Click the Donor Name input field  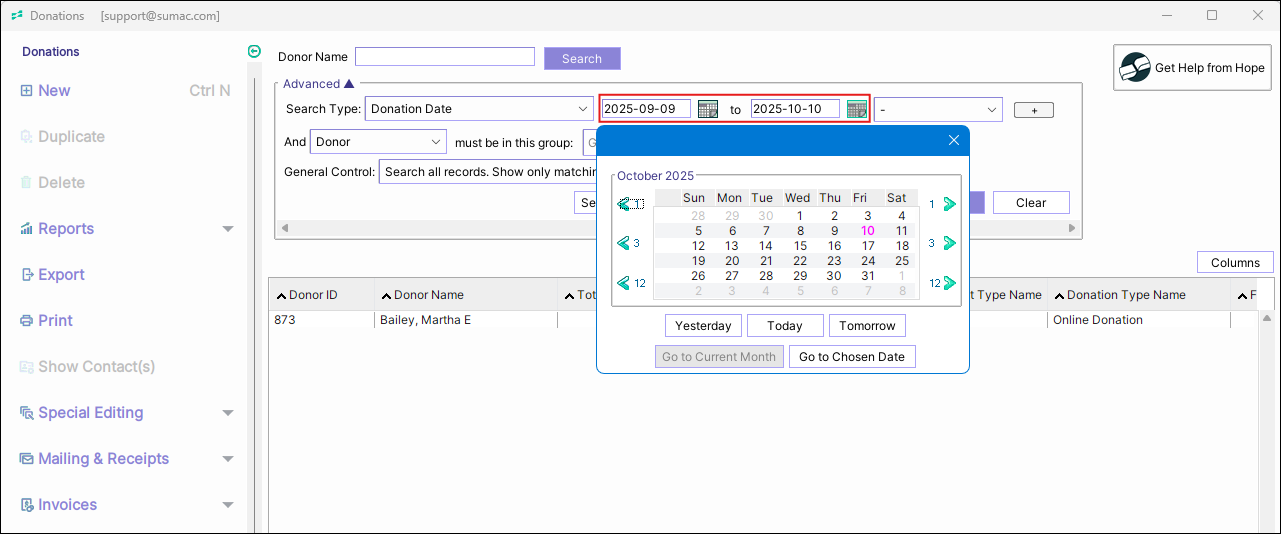point(445,57)
